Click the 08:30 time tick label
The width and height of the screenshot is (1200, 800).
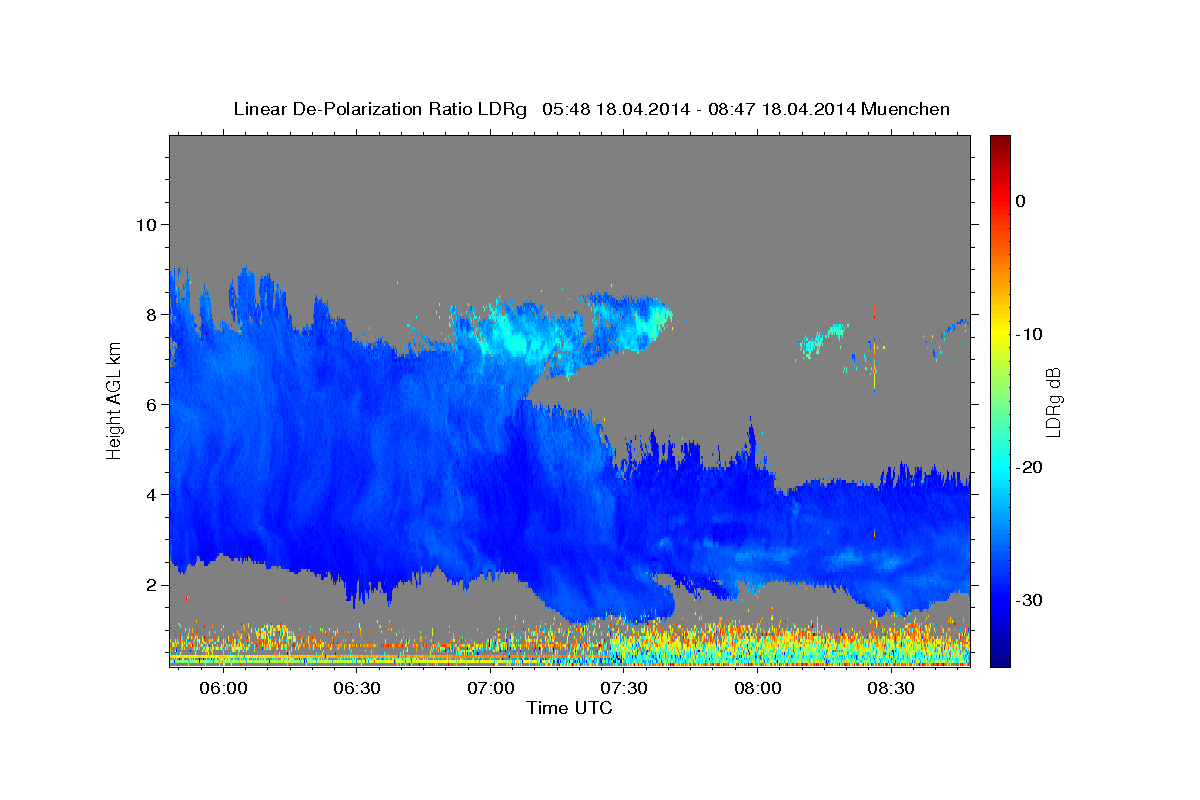point(891,689)
